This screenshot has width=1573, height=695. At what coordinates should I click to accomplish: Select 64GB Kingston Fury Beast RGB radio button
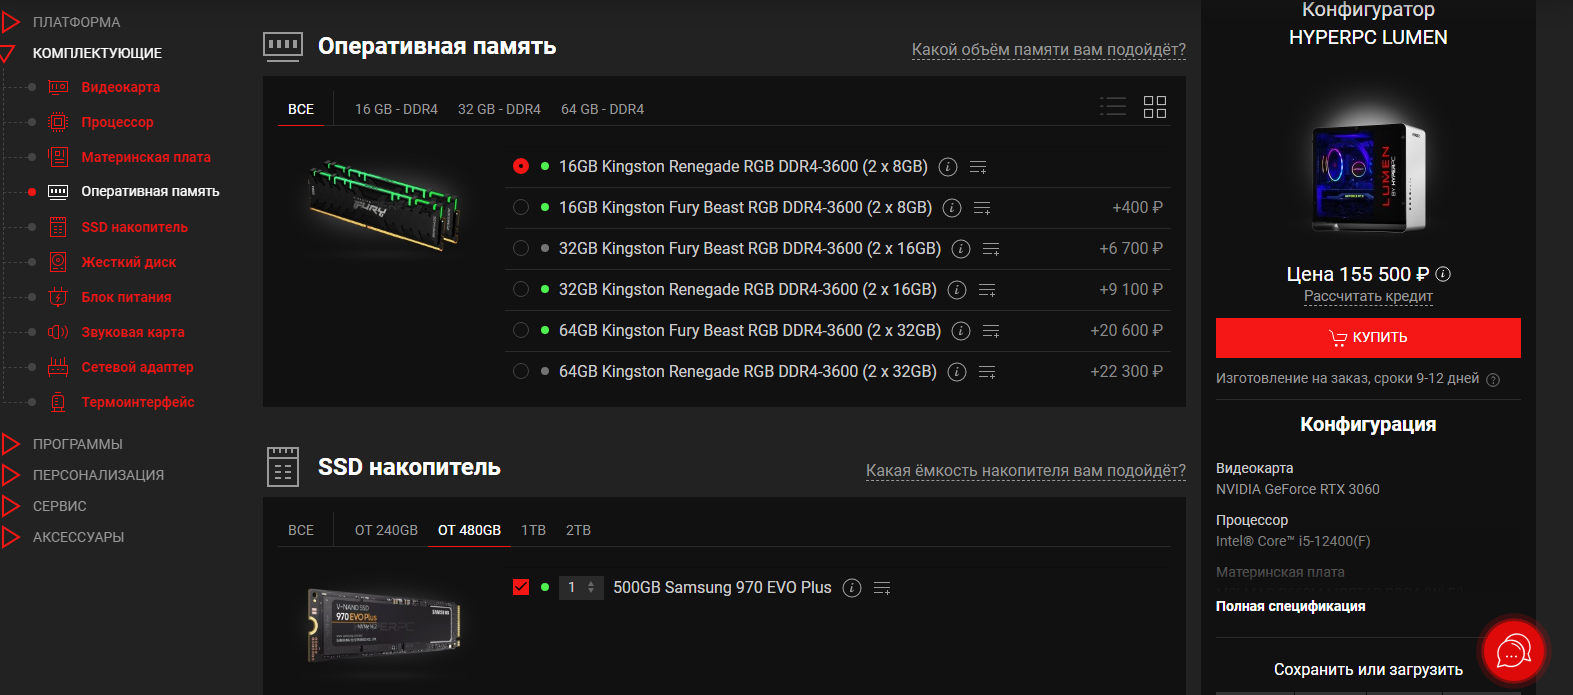click(x=521, y=330)
